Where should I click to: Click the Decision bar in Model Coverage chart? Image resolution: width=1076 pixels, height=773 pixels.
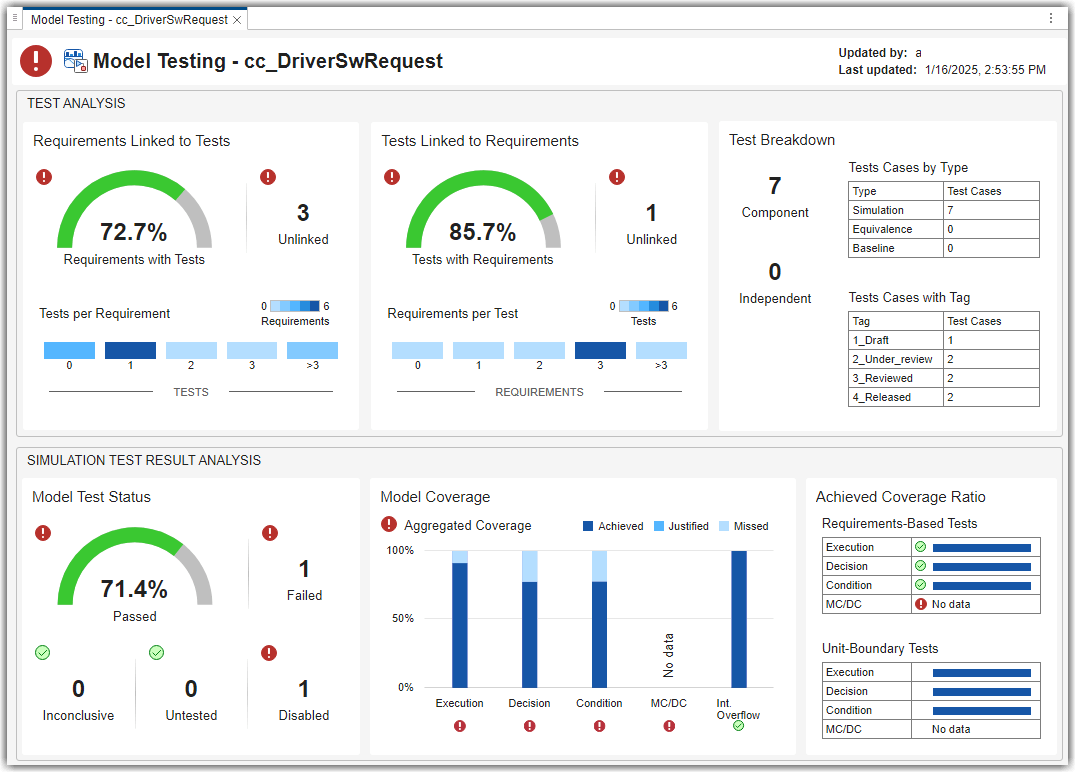(x=530, y=619)
